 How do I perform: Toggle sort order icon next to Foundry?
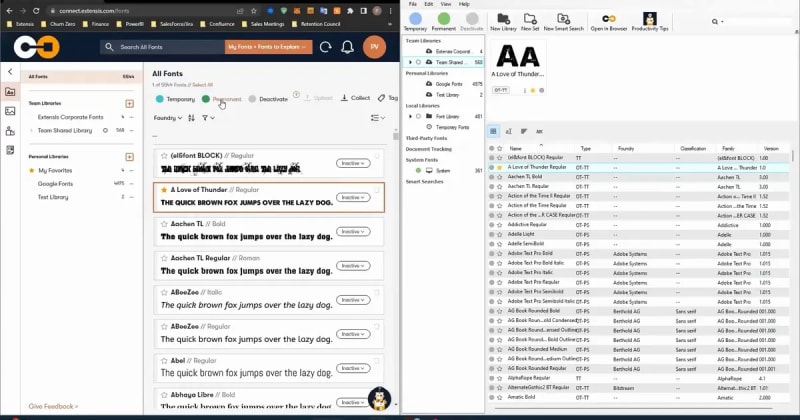click(x=191, y=118)
